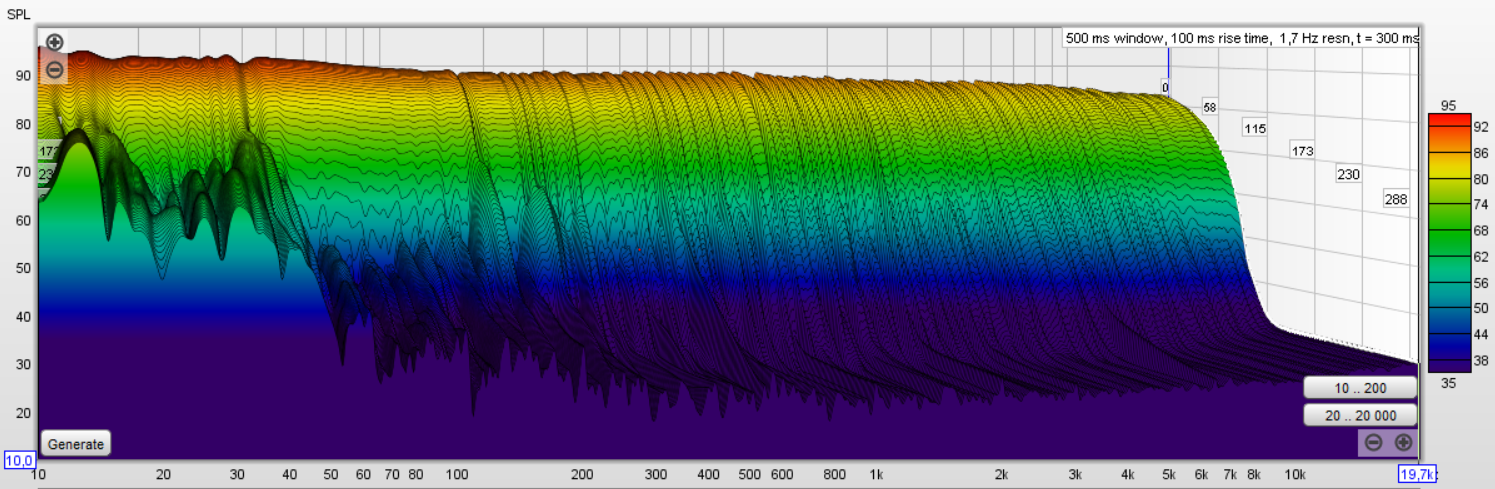Edit the 10,0 start frequency field
The image size is (1495, 489).
coord(20,461)
